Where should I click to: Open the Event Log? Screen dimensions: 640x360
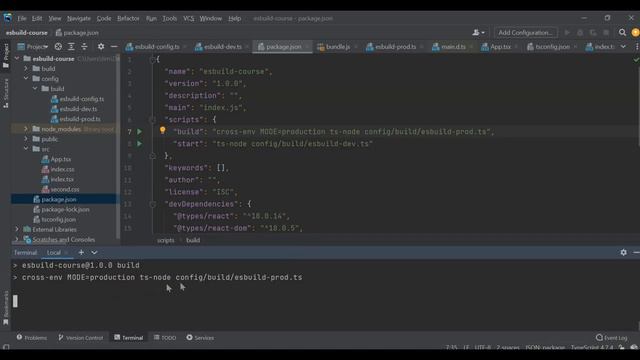point(611,338)
